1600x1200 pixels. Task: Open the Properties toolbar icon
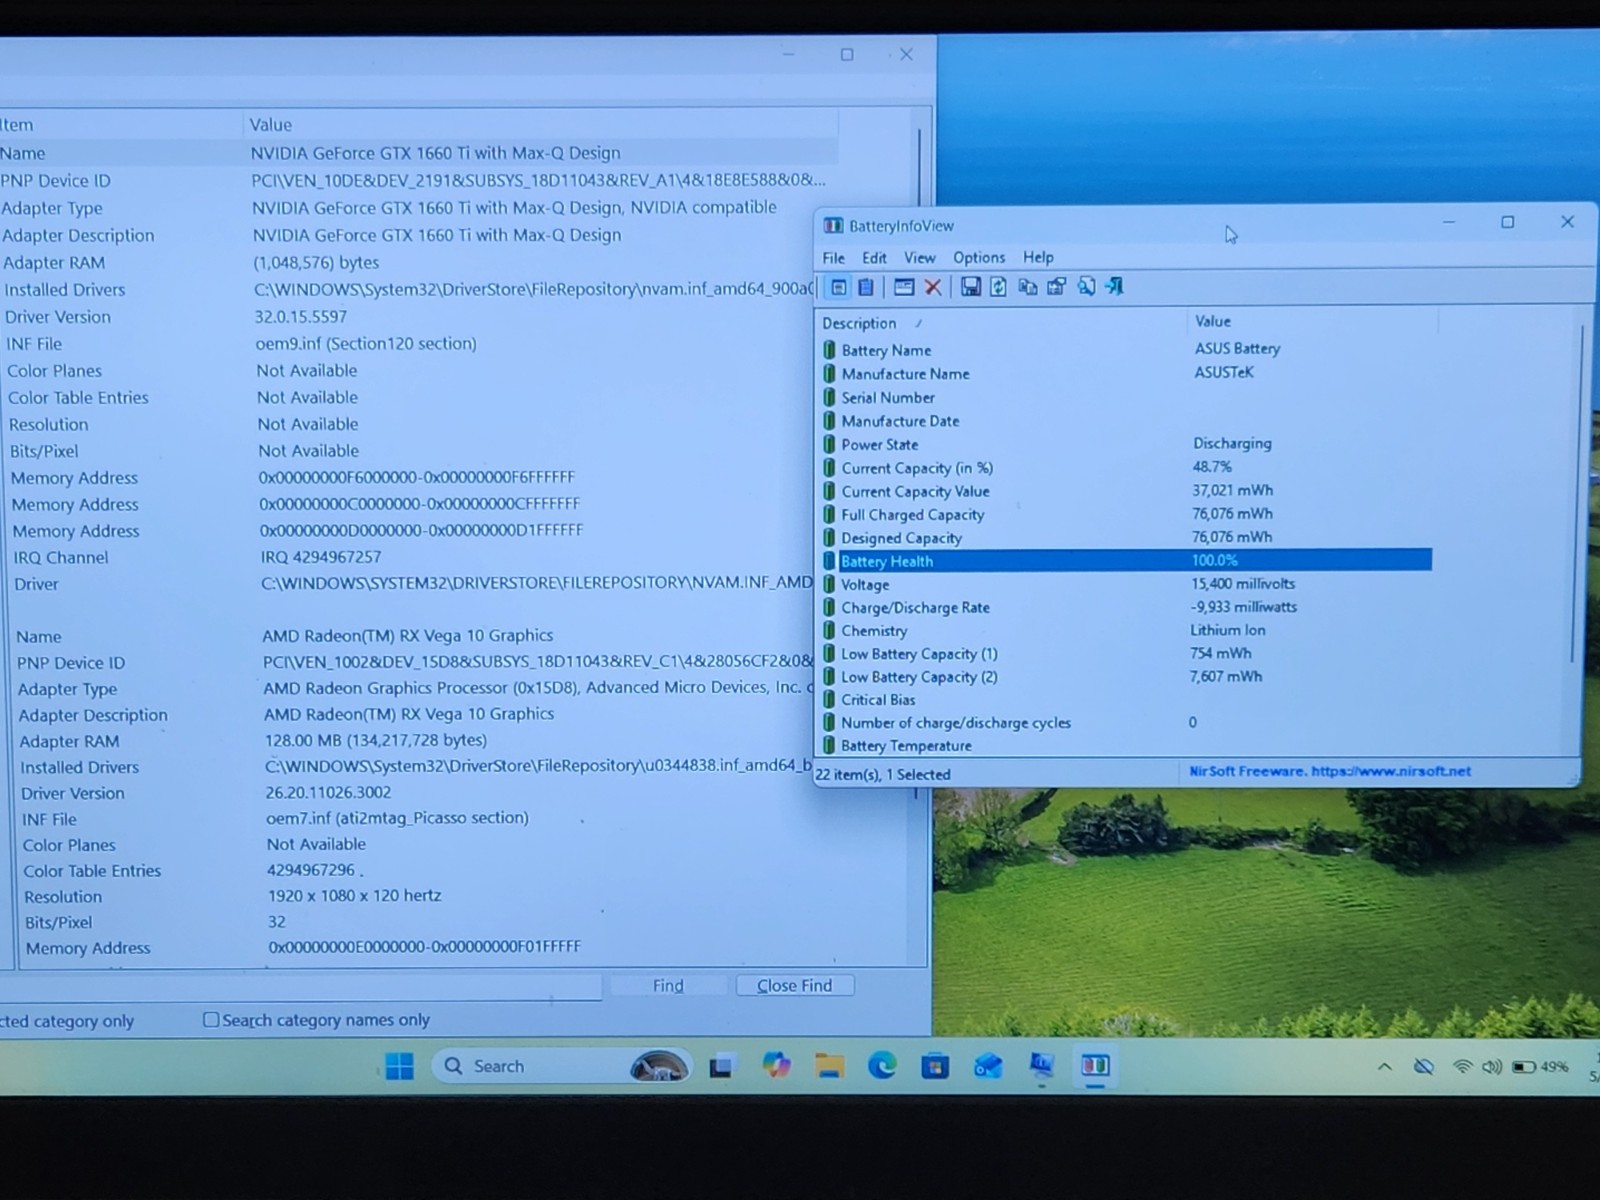pos(1056,287)
